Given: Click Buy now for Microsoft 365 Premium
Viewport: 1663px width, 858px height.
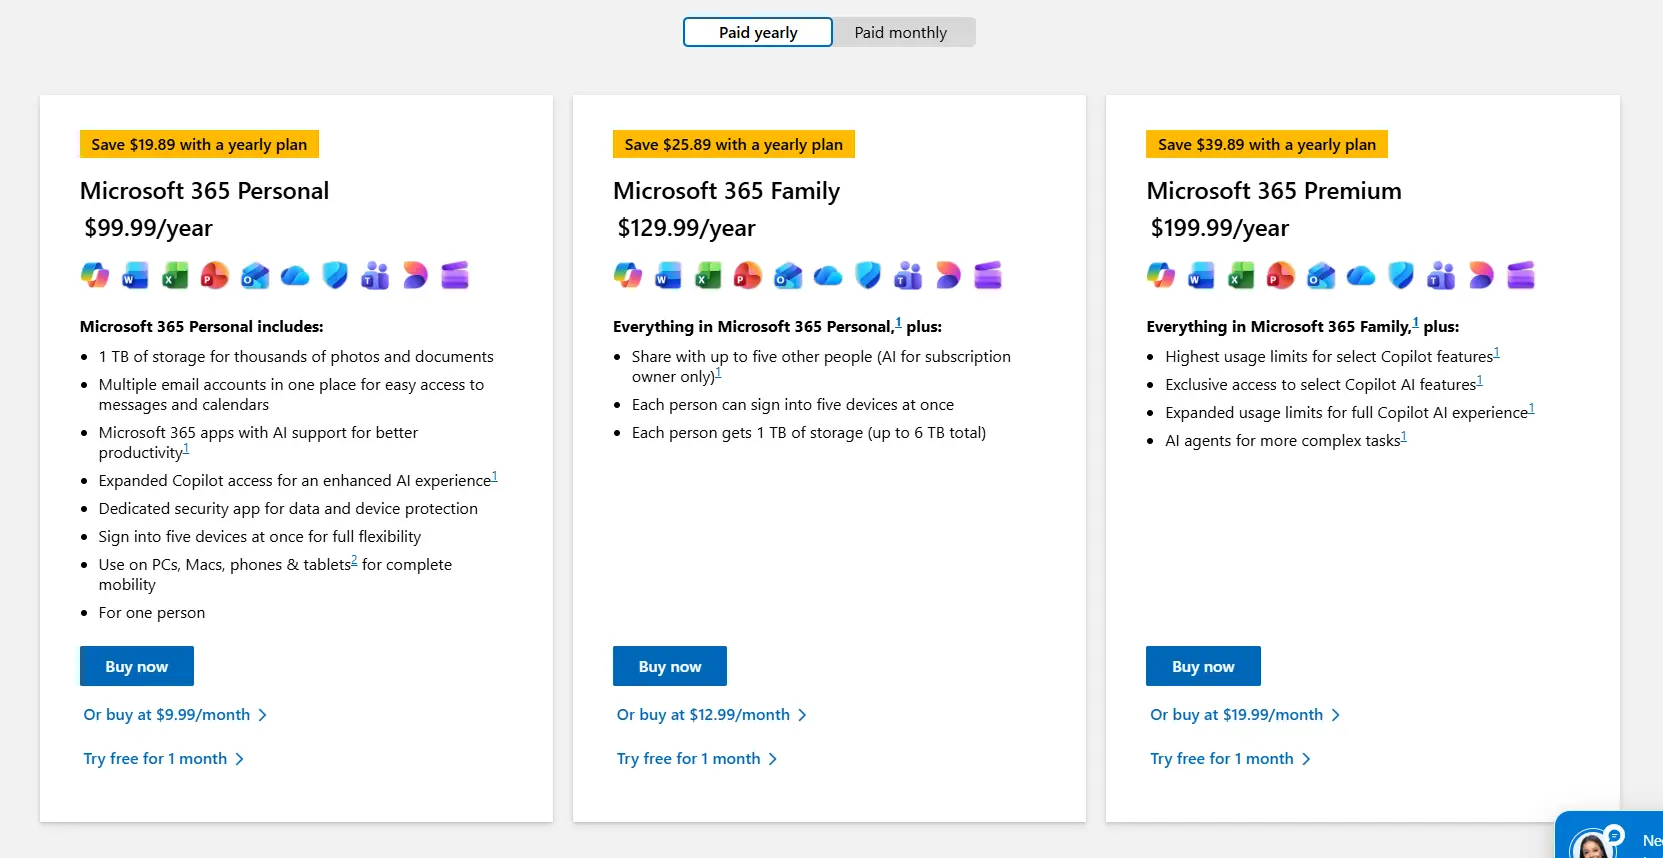Looking at the screenshot, I should 1203,666.
